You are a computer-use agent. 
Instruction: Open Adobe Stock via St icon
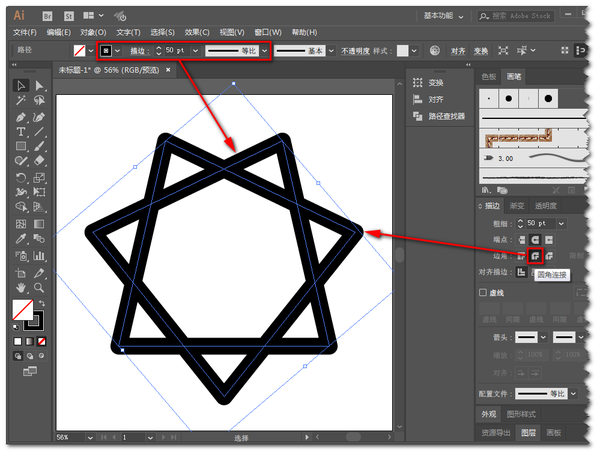(68, 16)
